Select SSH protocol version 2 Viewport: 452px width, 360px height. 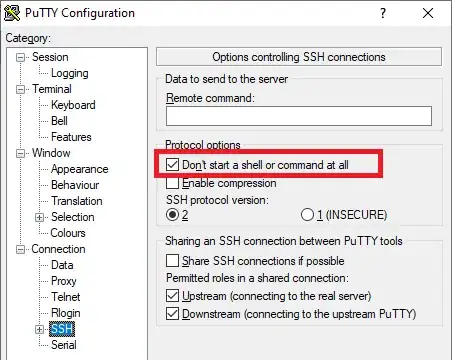[172, 215]
